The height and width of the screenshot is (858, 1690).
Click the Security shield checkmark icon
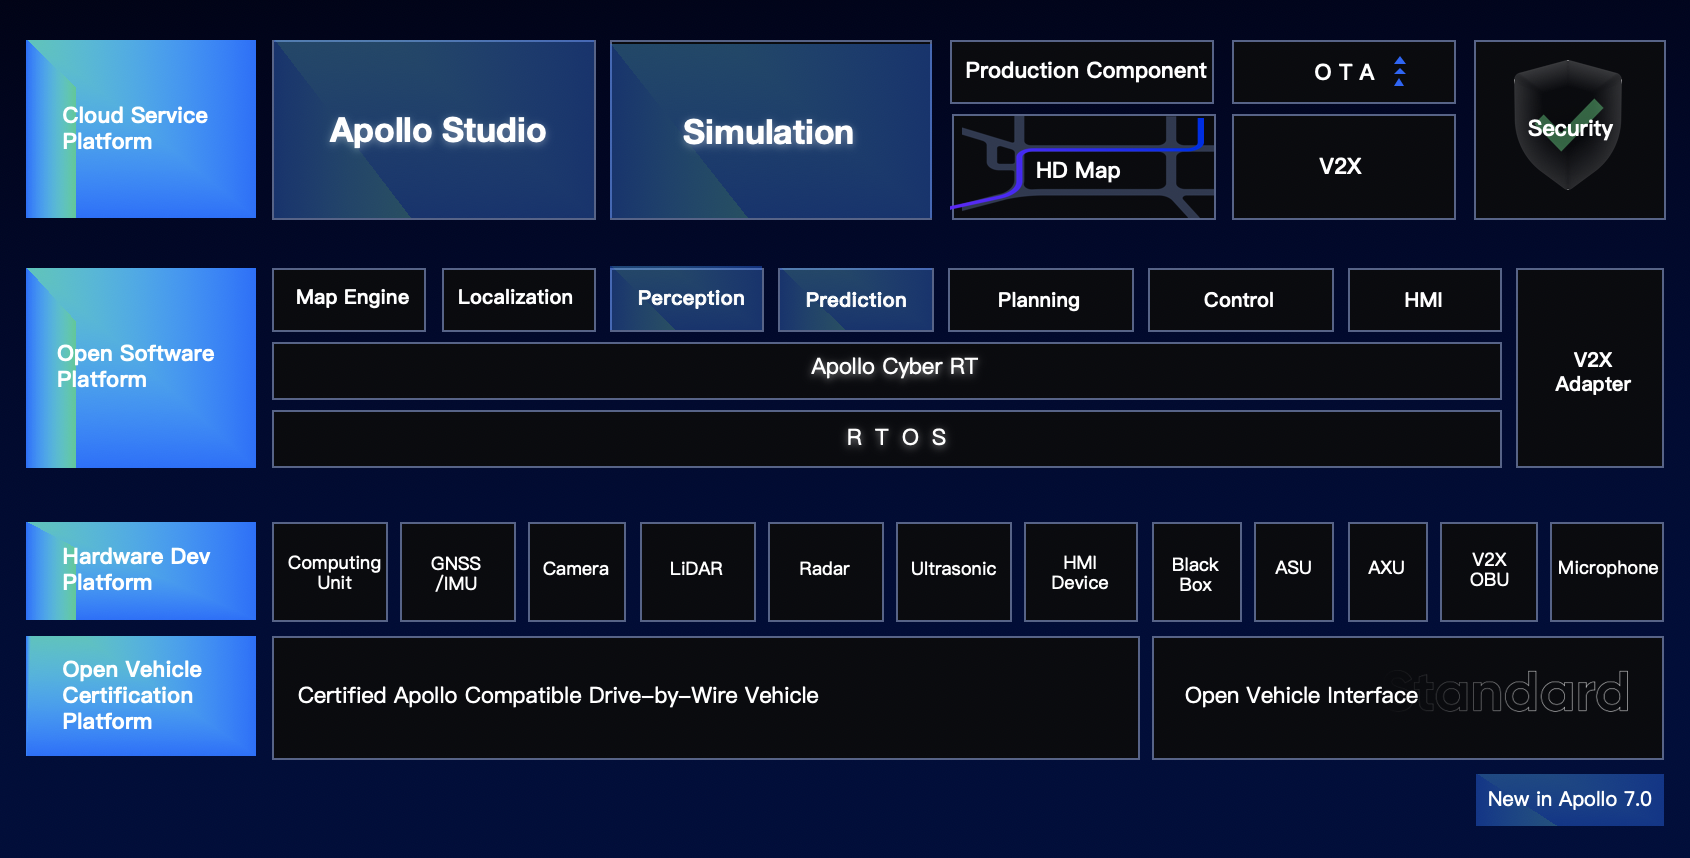1568,125
